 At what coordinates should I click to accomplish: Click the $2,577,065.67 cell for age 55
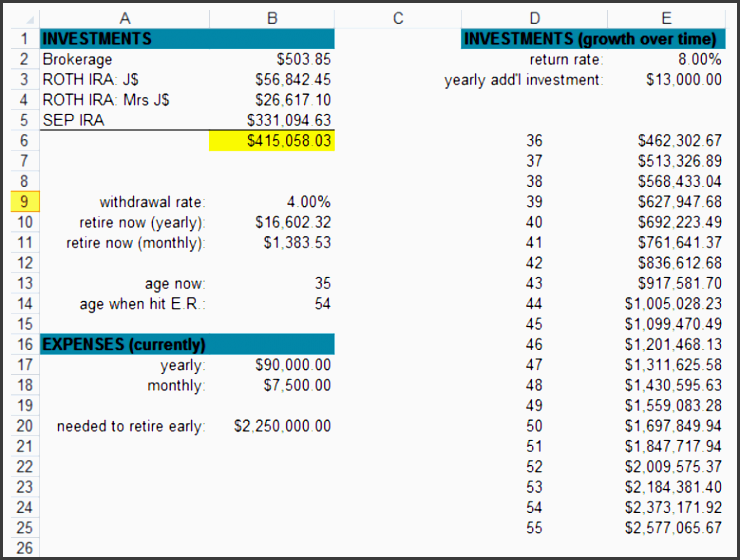pyautogui.click(x=666, y=527)
